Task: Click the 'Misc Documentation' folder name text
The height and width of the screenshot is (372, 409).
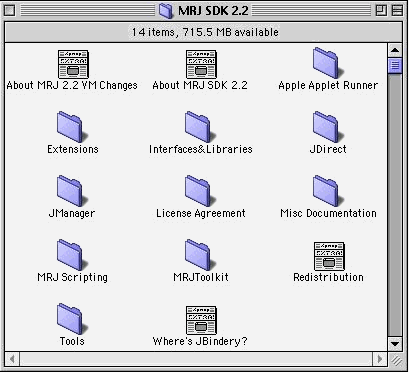Action: click(x=328, y=213)
